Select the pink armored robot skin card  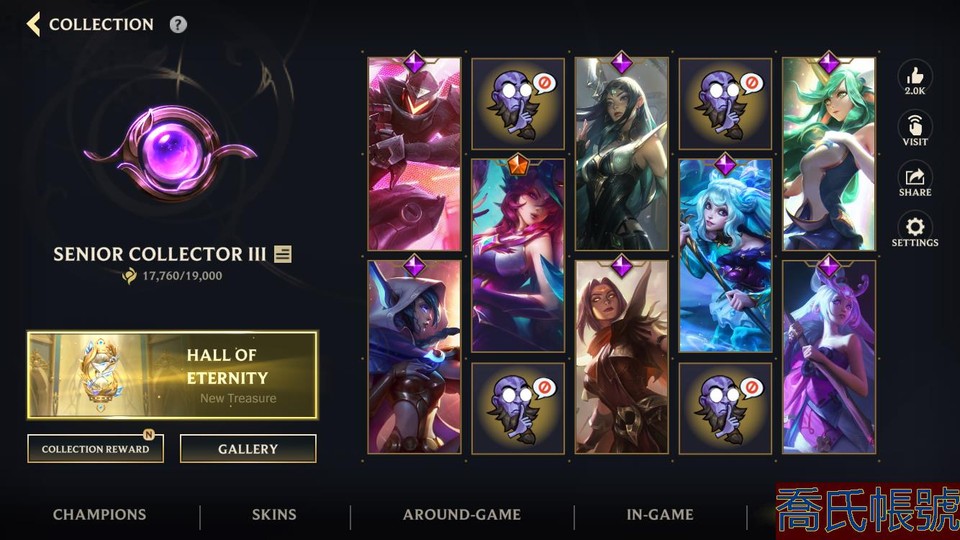click(414, 154)
